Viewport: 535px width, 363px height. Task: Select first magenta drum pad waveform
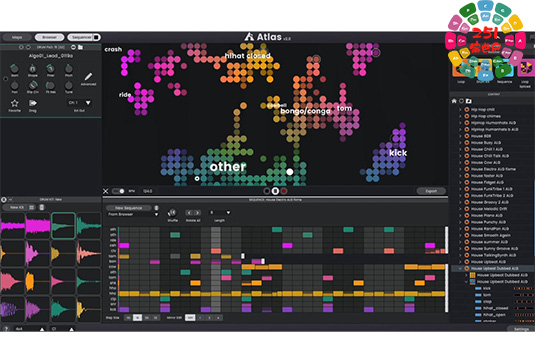(x=13, y=226)
